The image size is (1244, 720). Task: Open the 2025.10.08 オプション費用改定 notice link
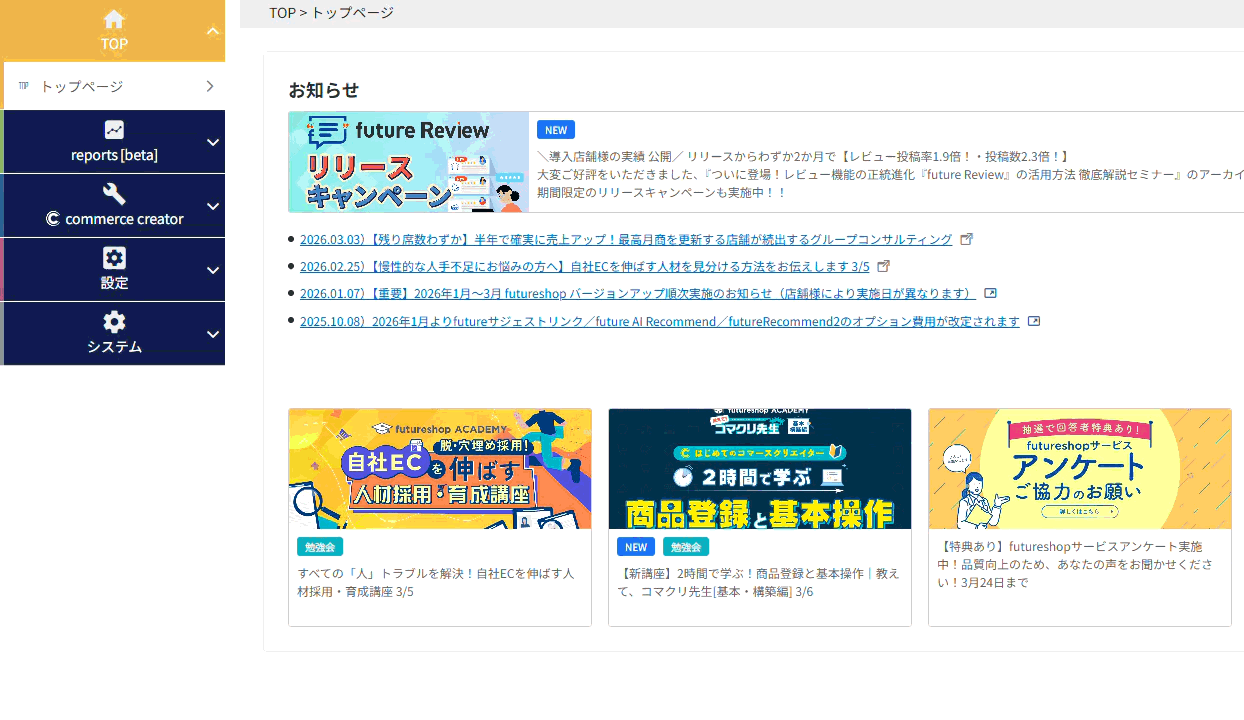(659, 321)
